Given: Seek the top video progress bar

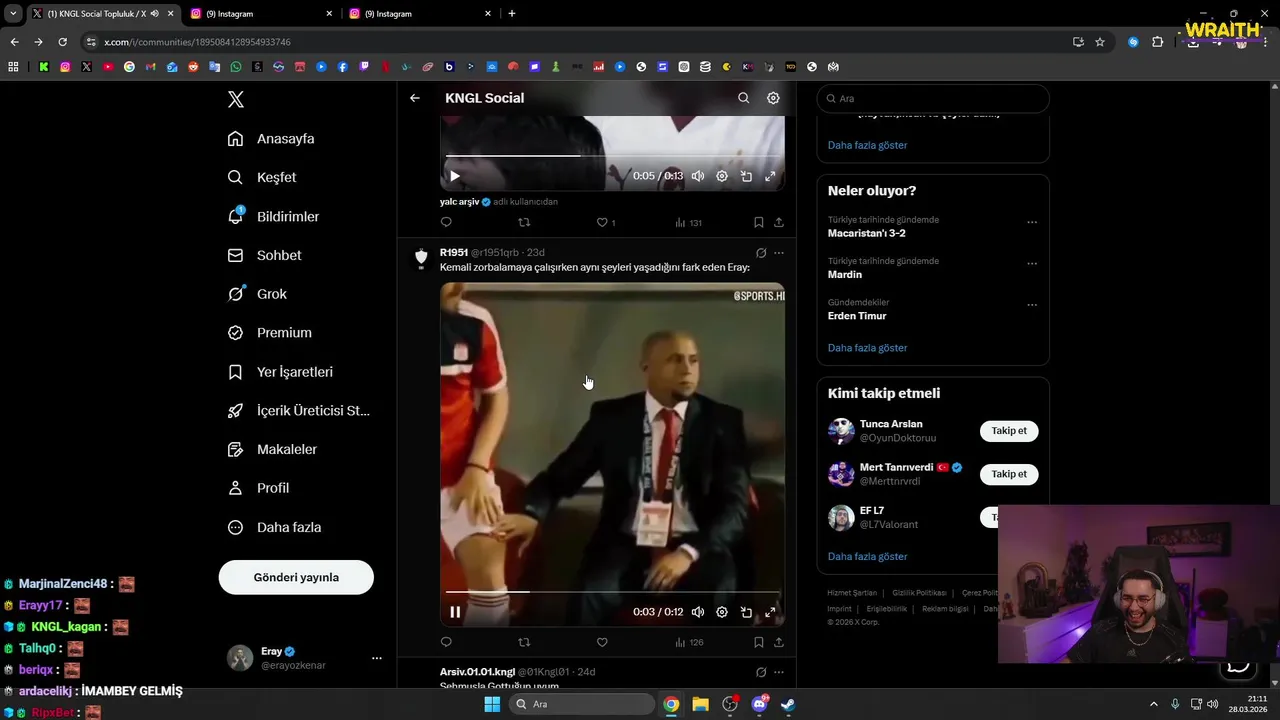Looking at the screenshot, I should (612, 156).
